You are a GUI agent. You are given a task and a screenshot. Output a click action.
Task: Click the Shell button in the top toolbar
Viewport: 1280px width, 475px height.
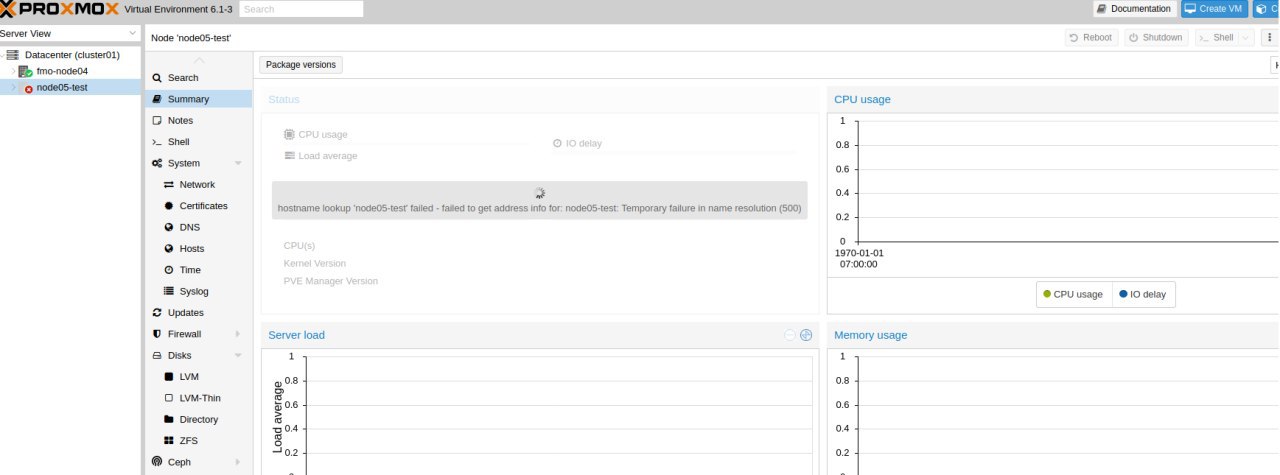coord(1216,37)
